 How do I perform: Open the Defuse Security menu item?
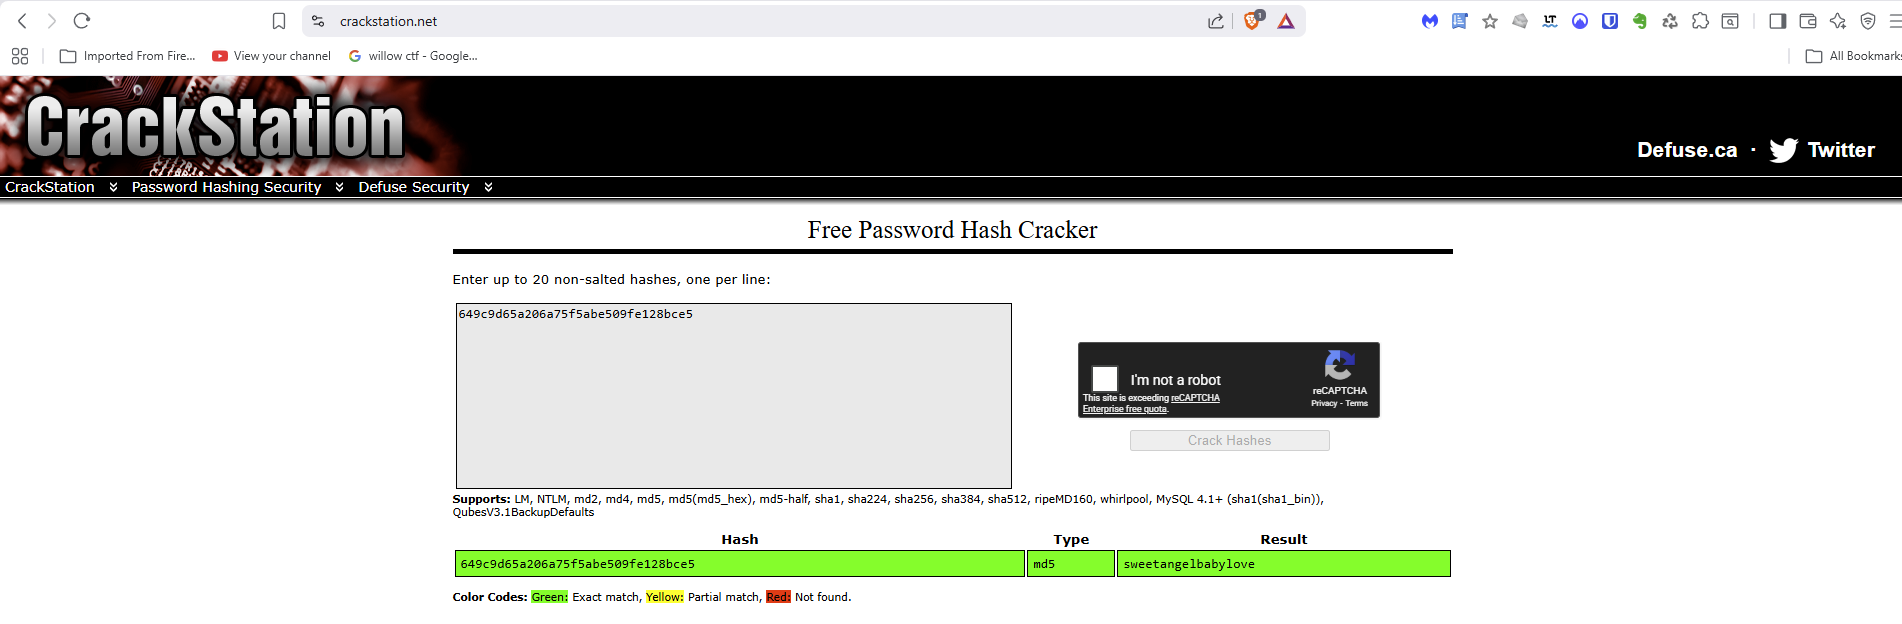[413, 187]
